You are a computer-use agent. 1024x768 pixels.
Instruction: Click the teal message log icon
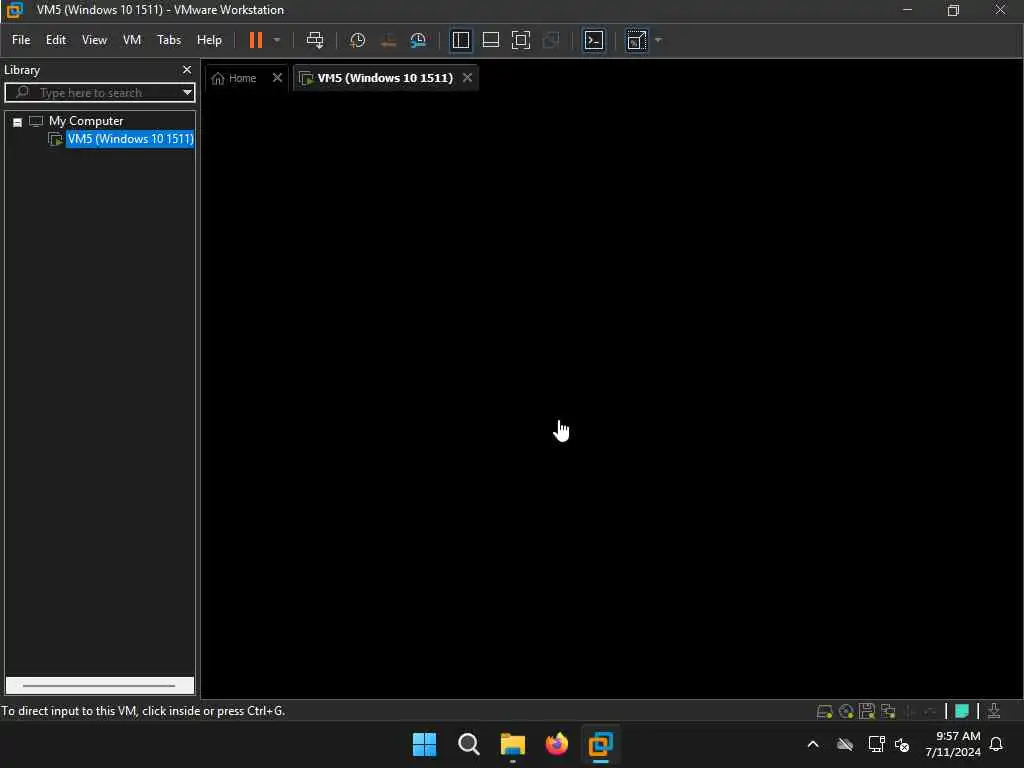click(962, 711)
